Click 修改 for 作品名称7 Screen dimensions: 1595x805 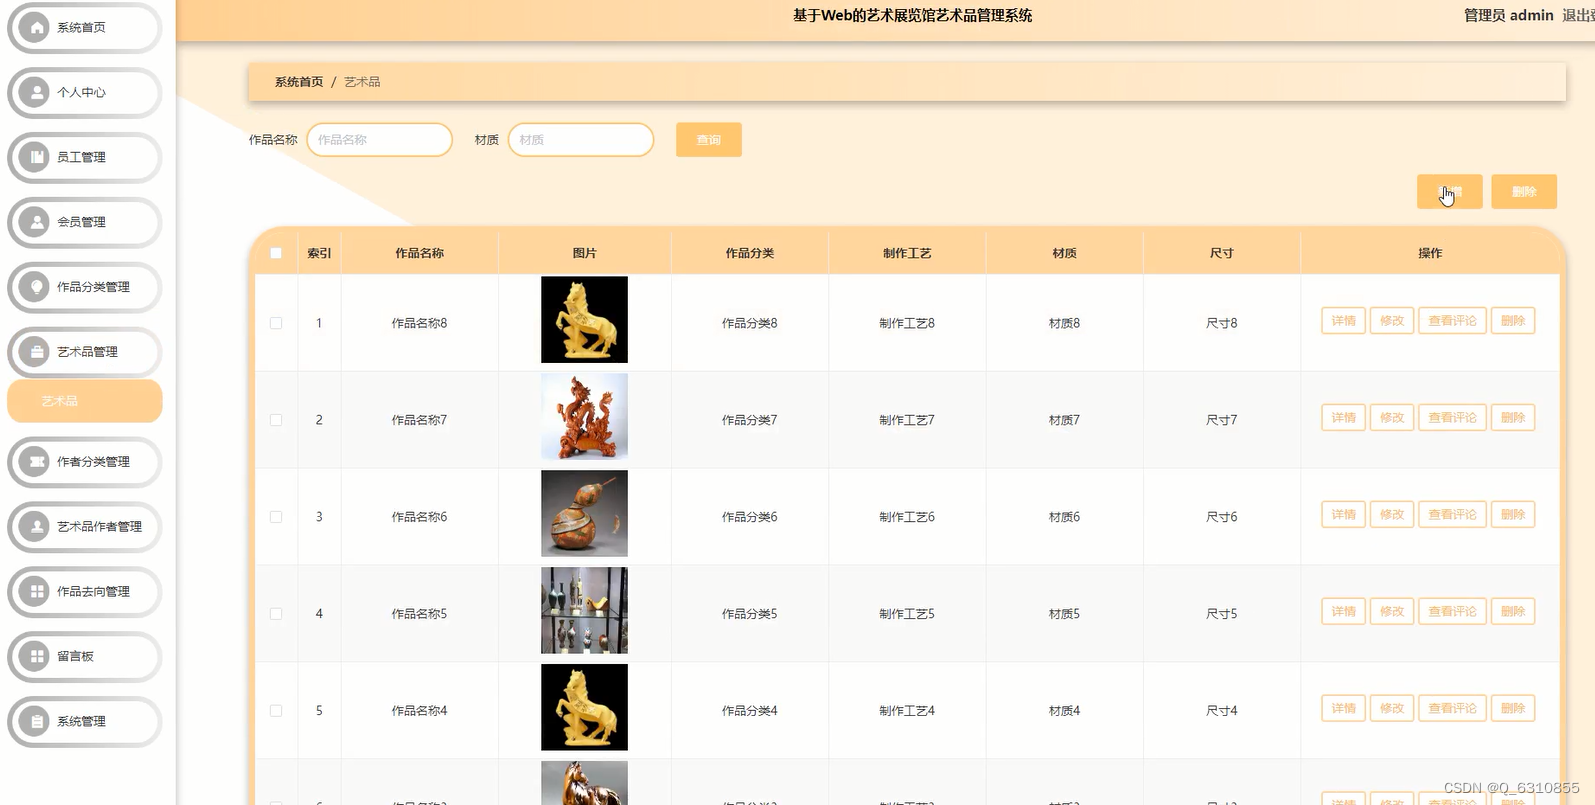point(1392,418)
